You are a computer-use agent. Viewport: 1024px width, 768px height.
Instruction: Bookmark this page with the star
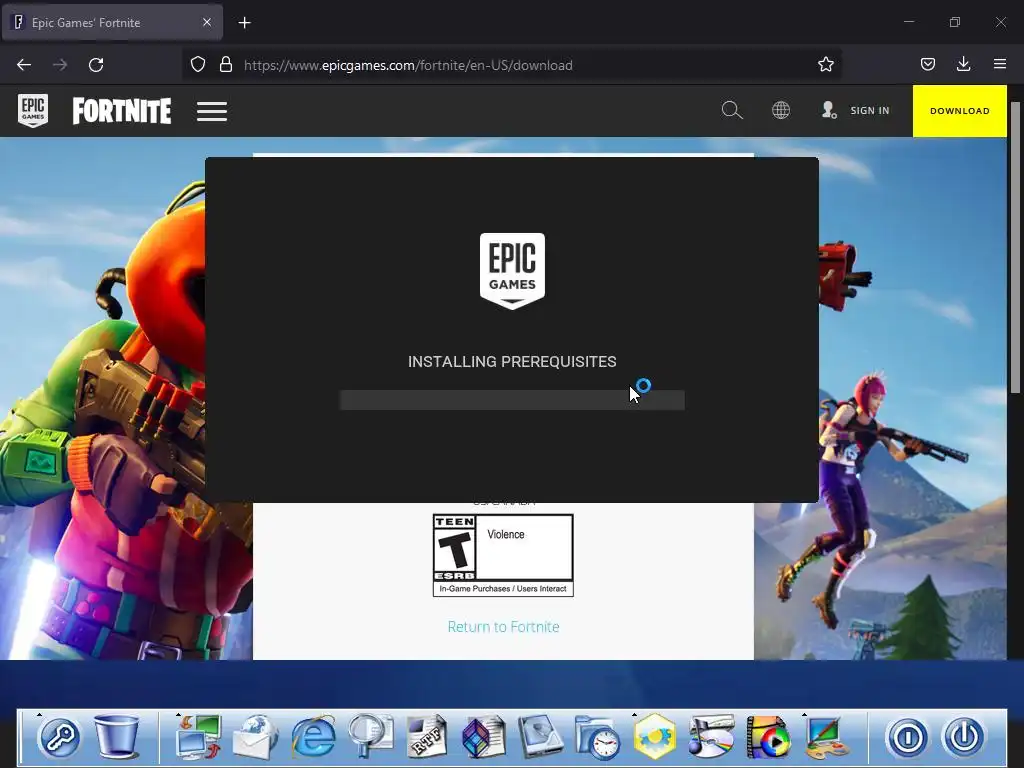tap(825, 65)
